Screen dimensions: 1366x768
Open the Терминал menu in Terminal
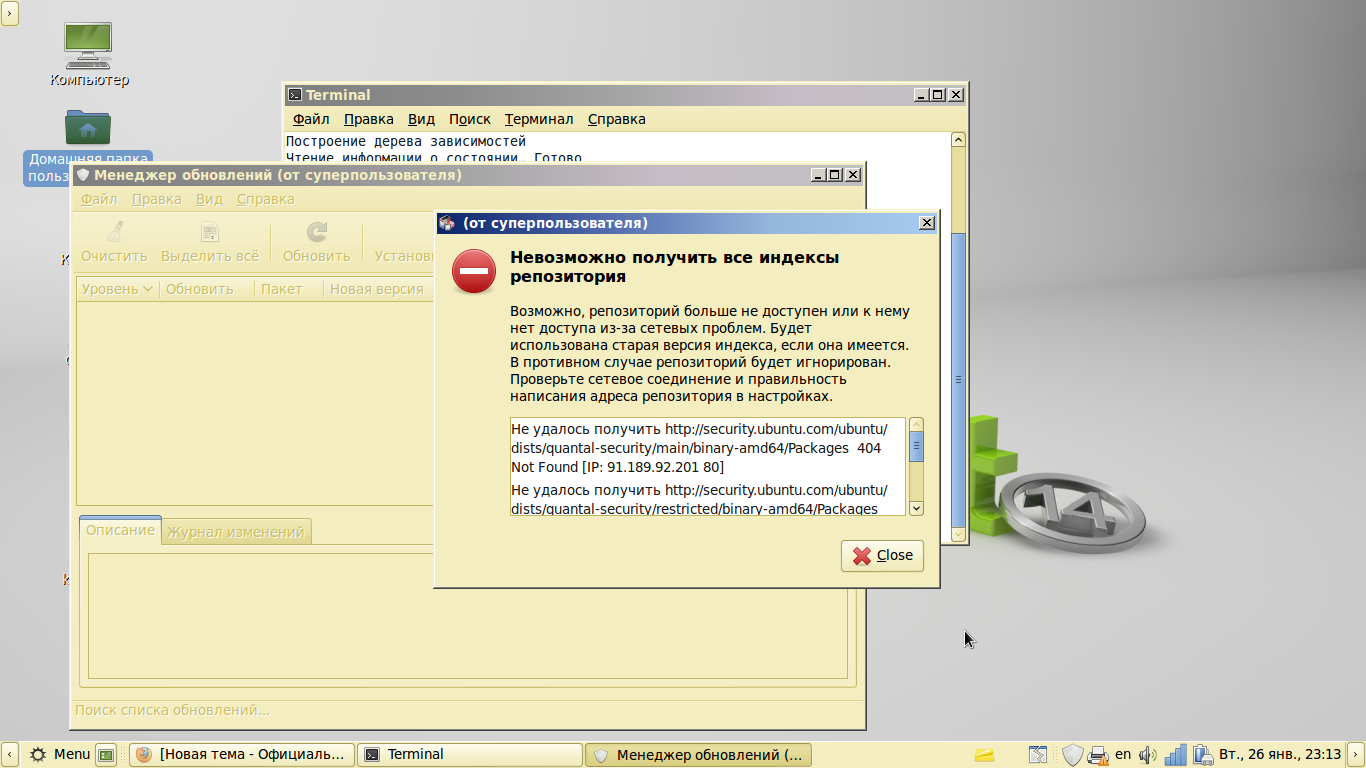pyautogui.click(x=538, y=119)
